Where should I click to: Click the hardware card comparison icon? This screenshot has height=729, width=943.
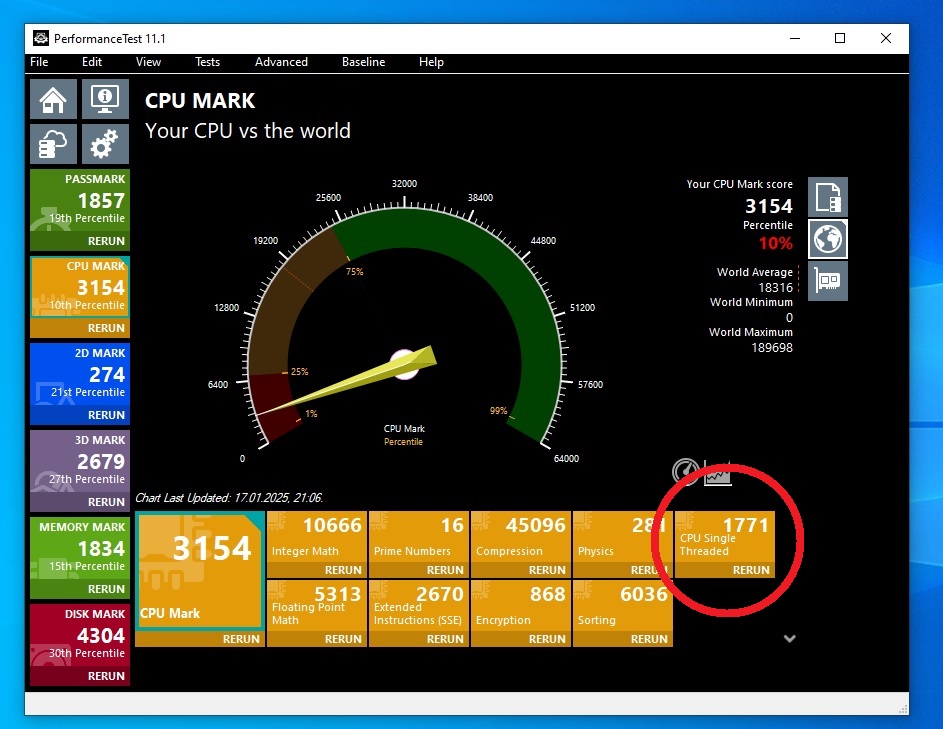pos(828,280)
